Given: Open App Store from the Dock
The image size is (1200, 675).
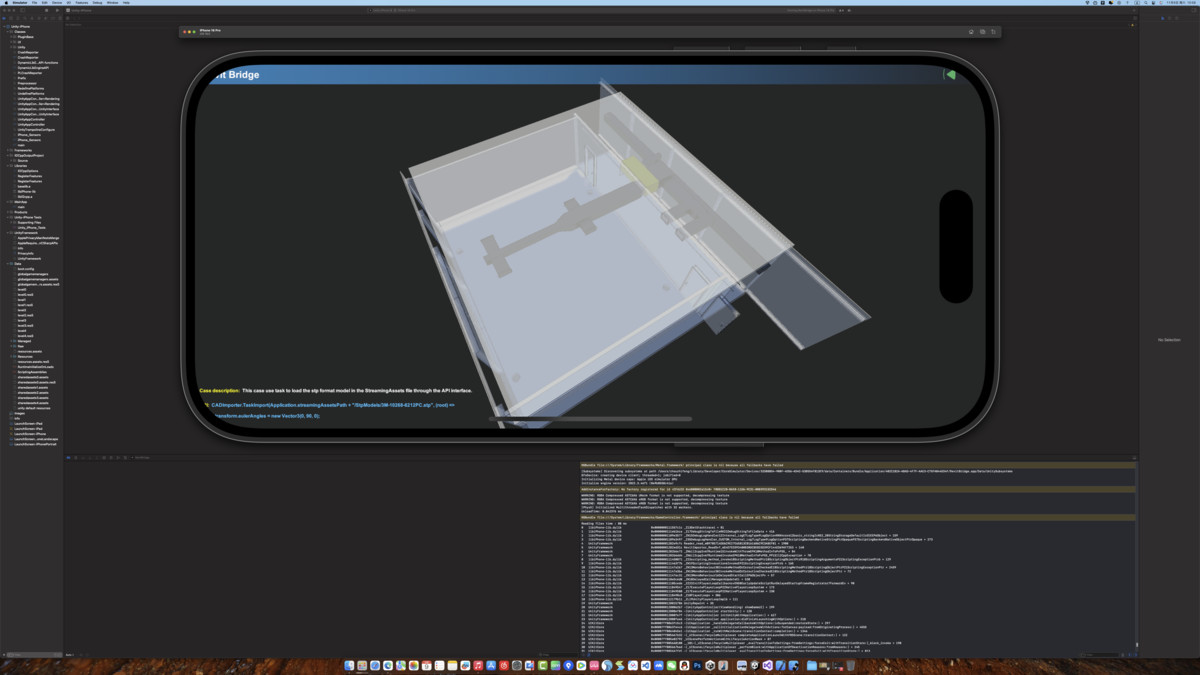Looking at the screenshot, I should [491, 665].
